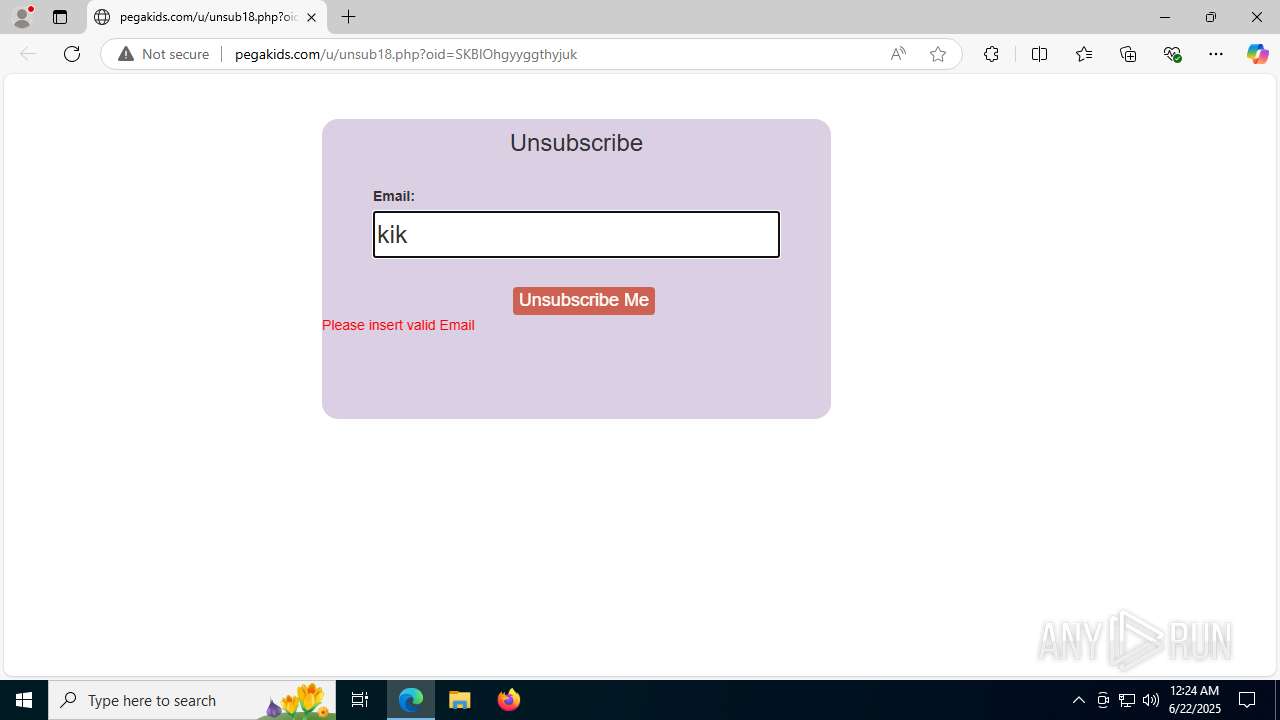This screenshot has height=720, width=1280.
Task: Open the Collections icon
Action: pos(1128,54)
